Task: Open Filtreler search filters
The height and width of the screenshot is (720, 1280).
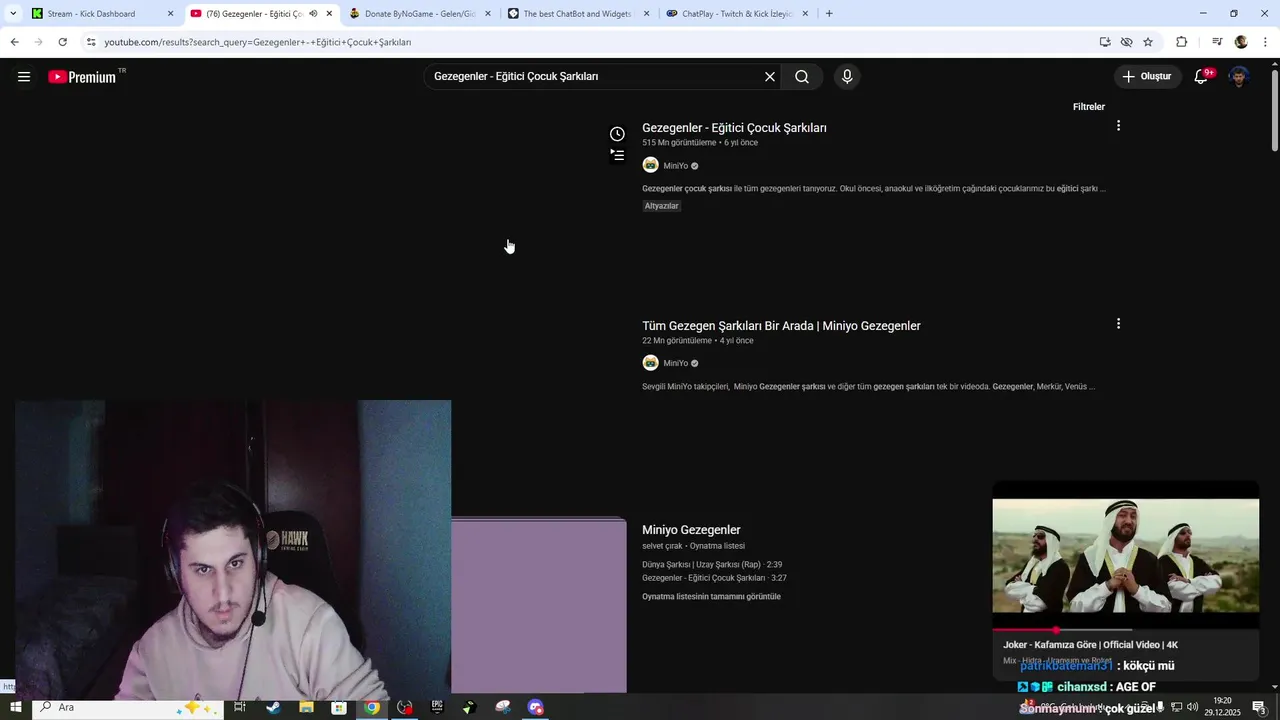Action: click(x=1088, y=107)
